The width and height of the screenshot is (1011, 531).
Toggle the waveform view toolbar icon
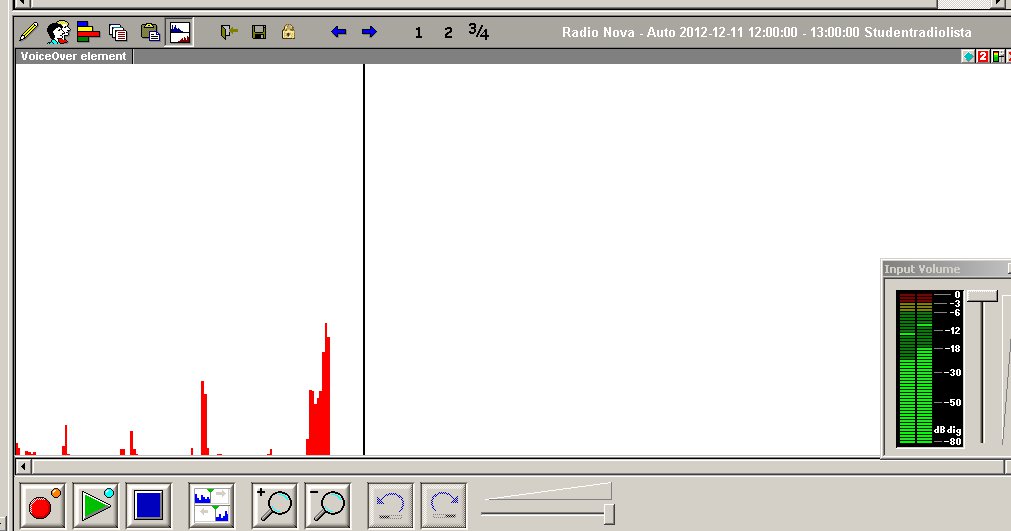(x=180, y=32)
